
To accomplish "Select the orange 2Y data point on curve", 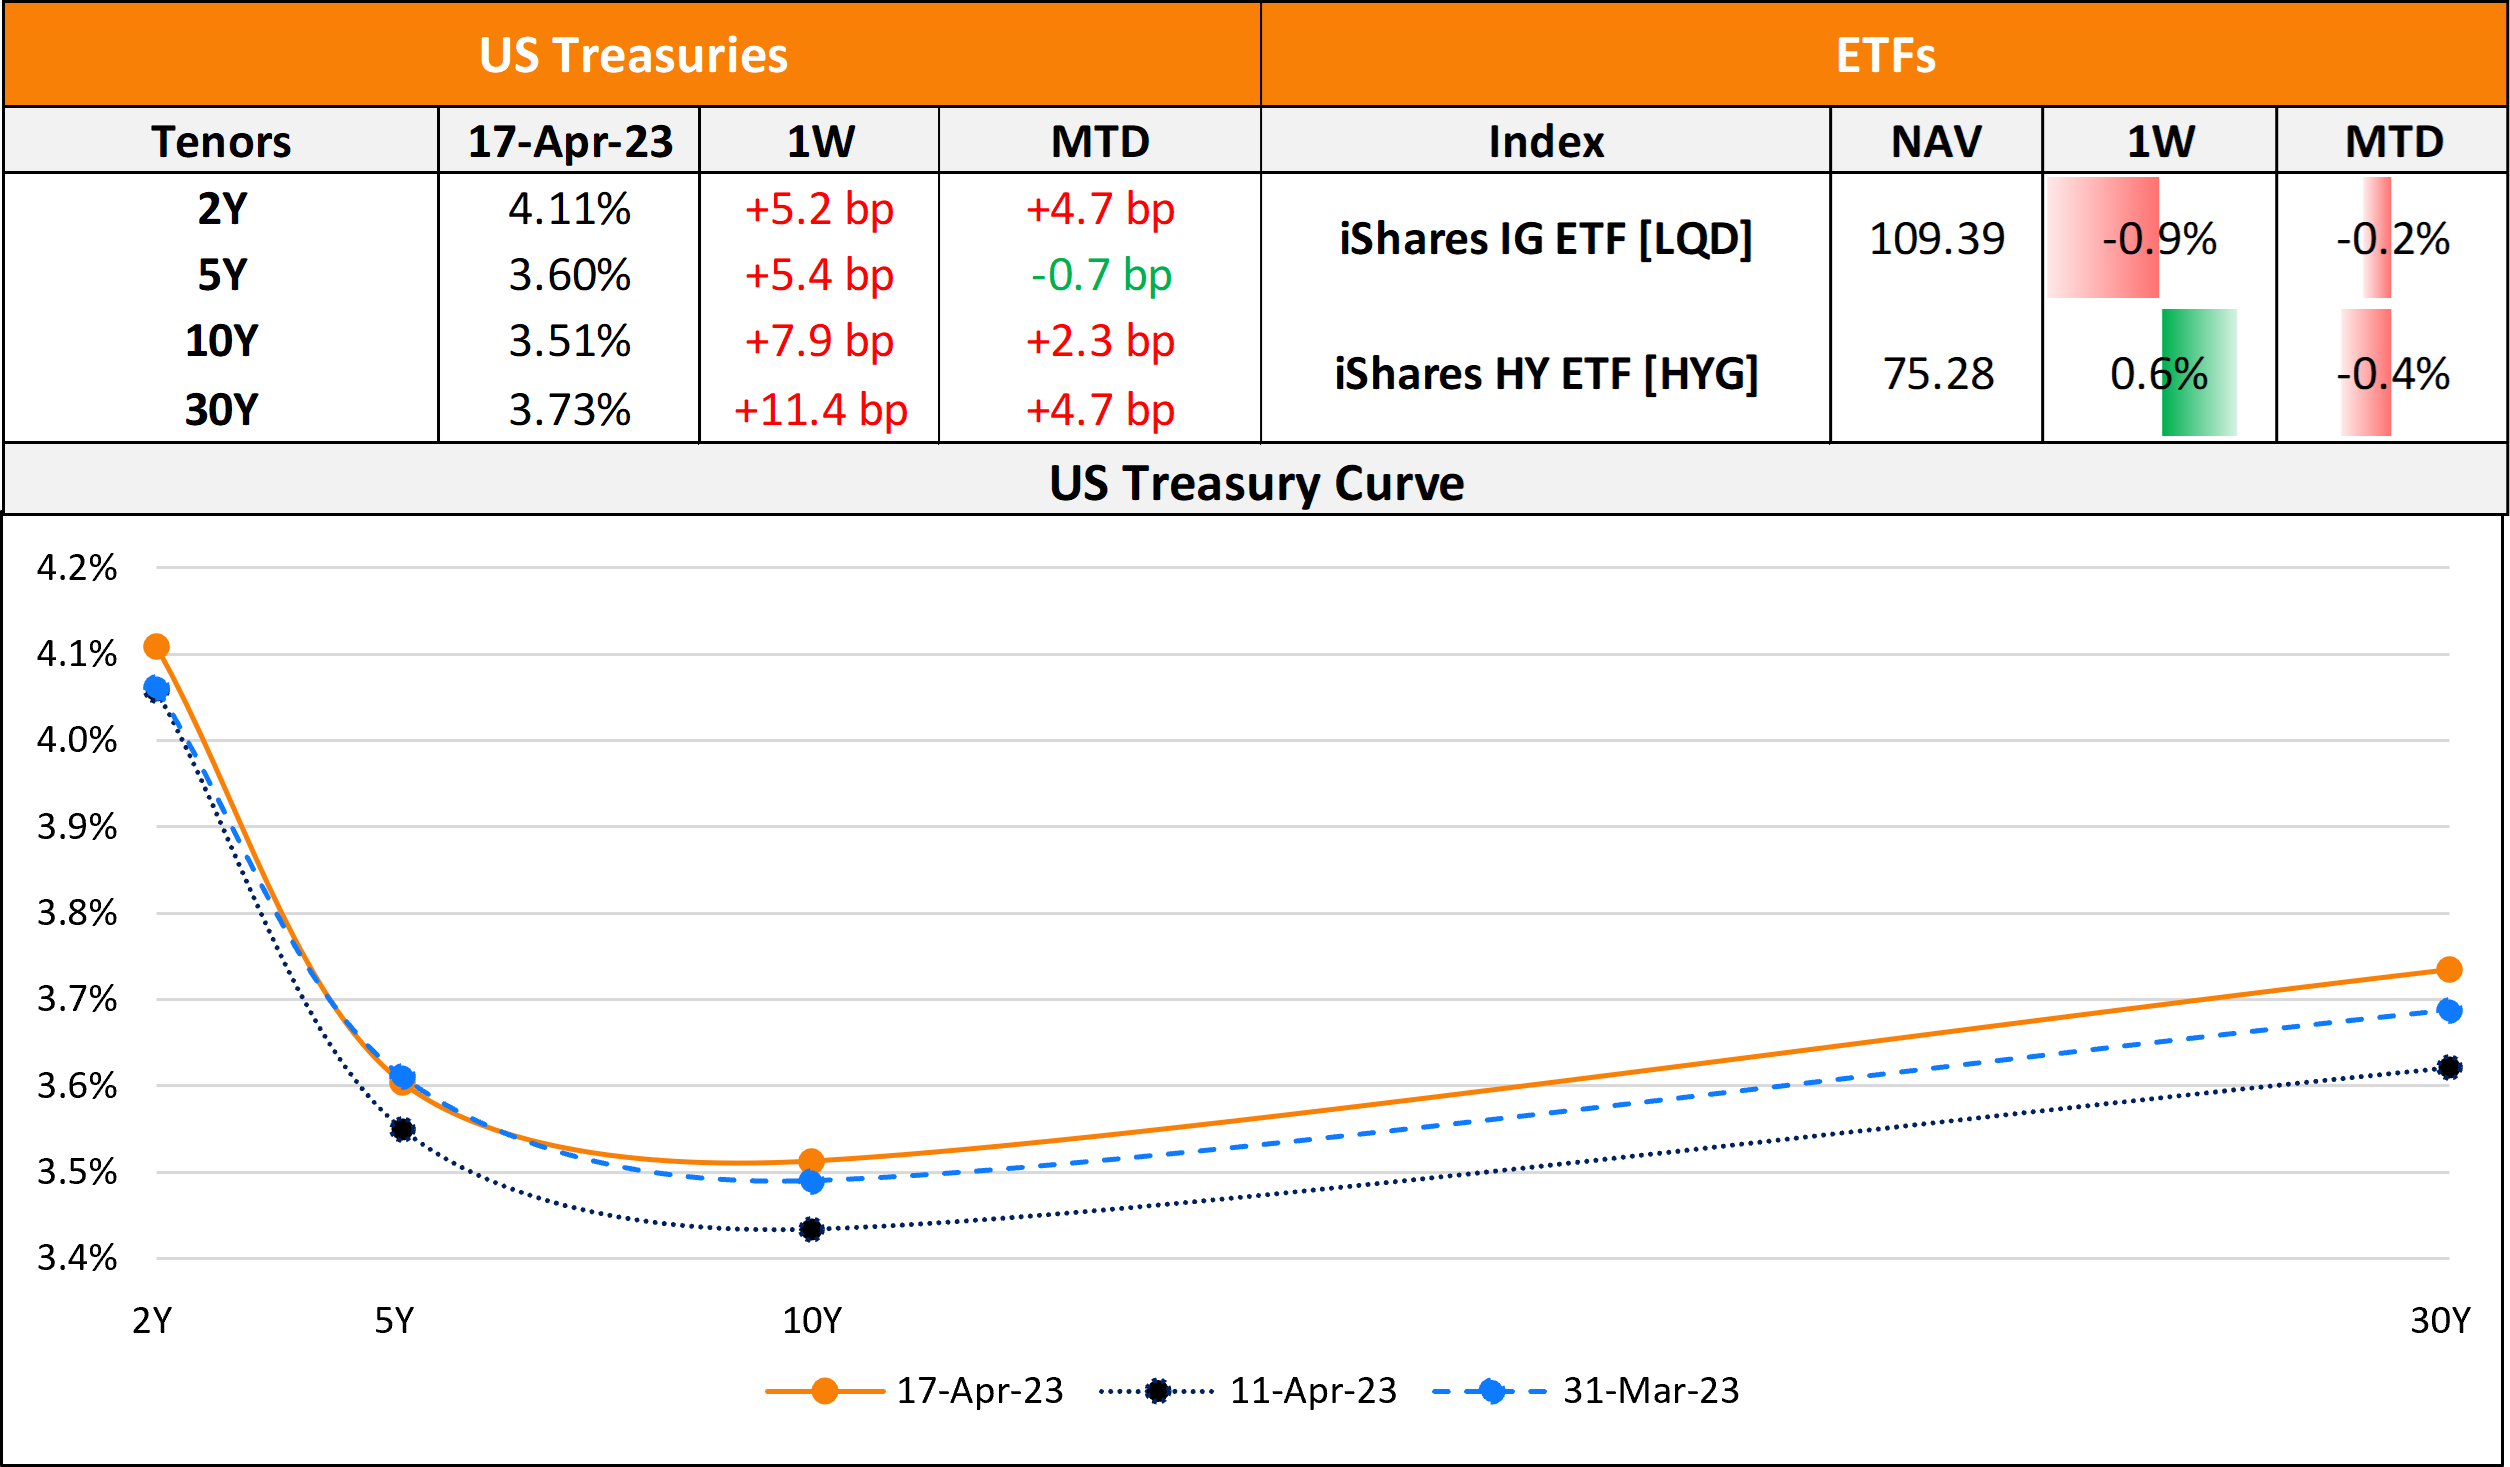I will point(156,647).
